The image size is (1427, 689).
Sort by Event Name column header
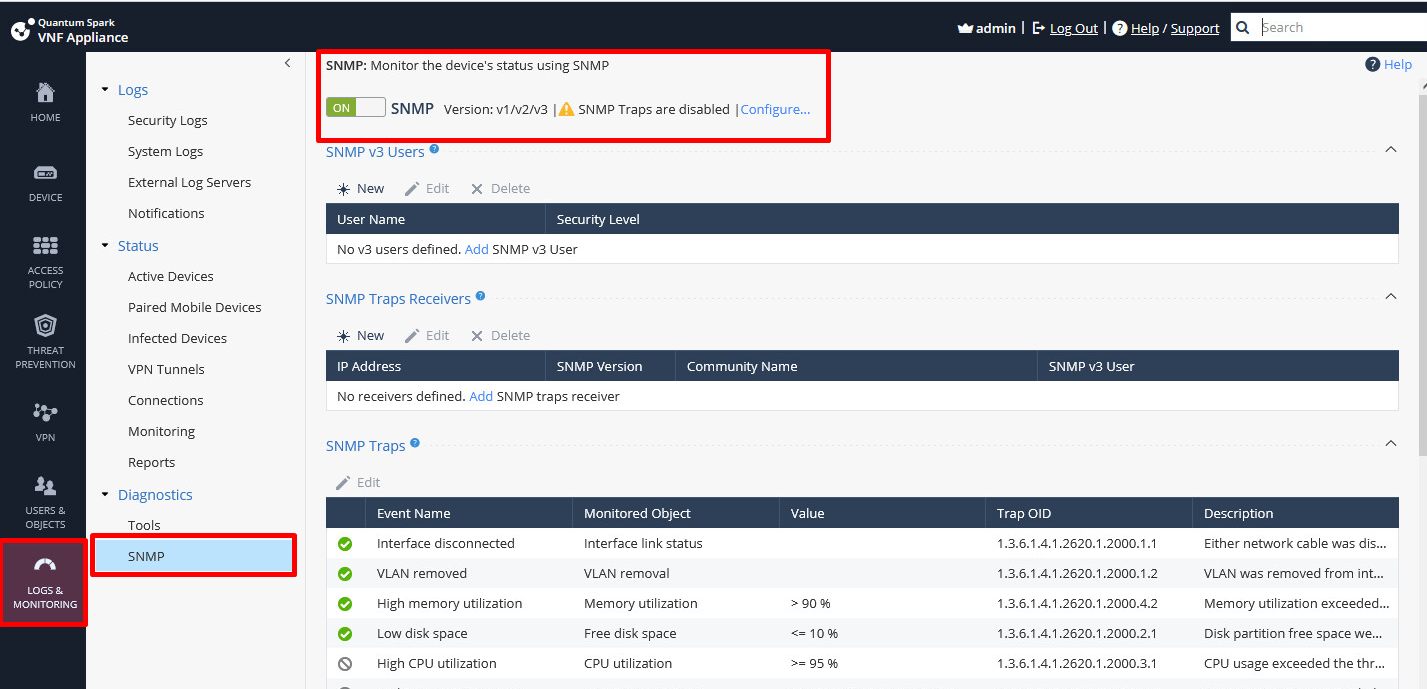point(468,514)
